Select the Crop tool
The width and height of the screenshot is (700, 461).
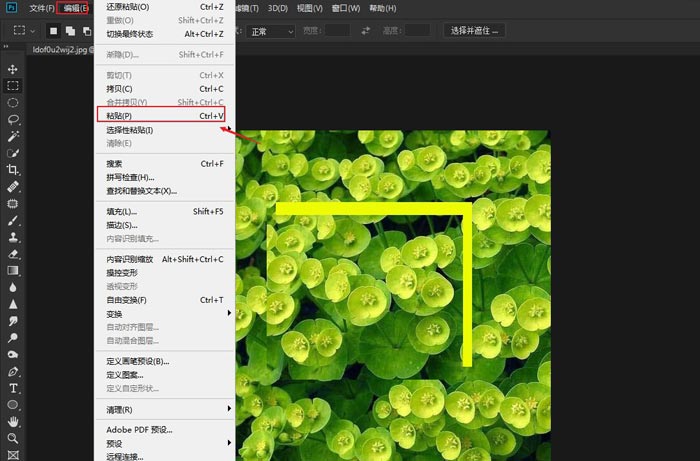tap(12, 170)
